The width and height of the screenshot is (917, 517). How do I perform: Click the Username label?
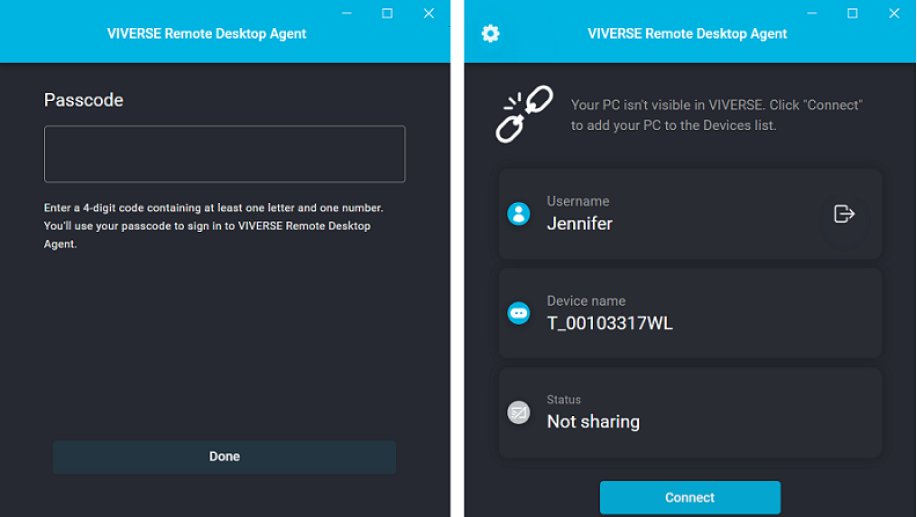578,201
